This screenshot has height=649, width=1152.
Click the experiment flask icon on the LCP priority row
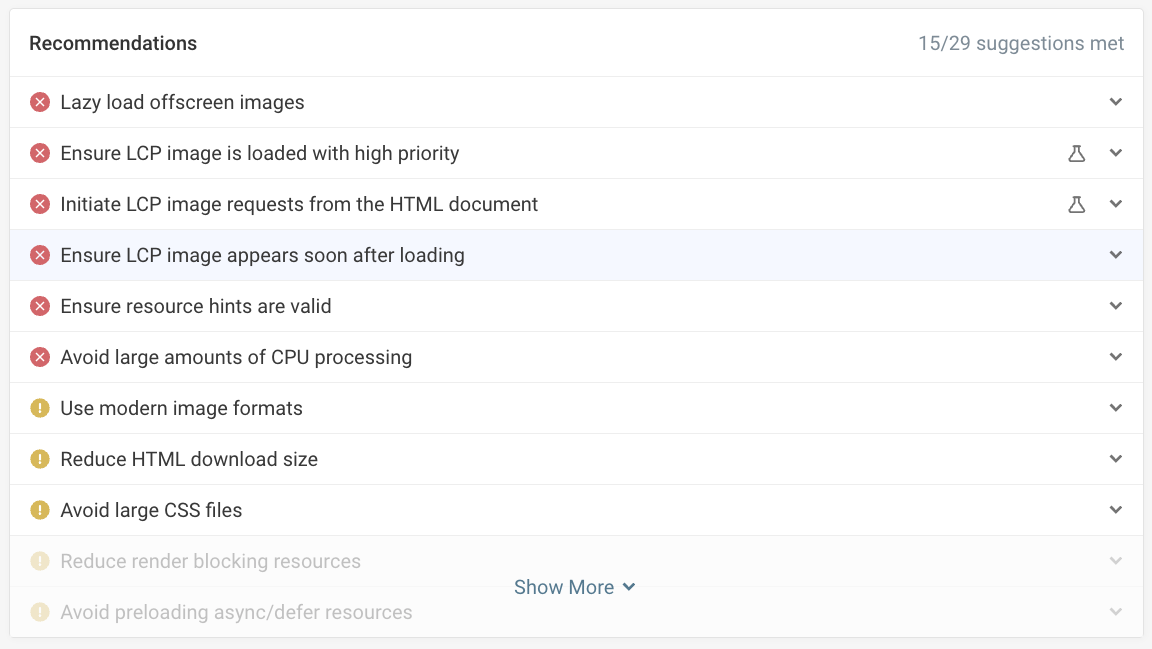point(1077,153)
